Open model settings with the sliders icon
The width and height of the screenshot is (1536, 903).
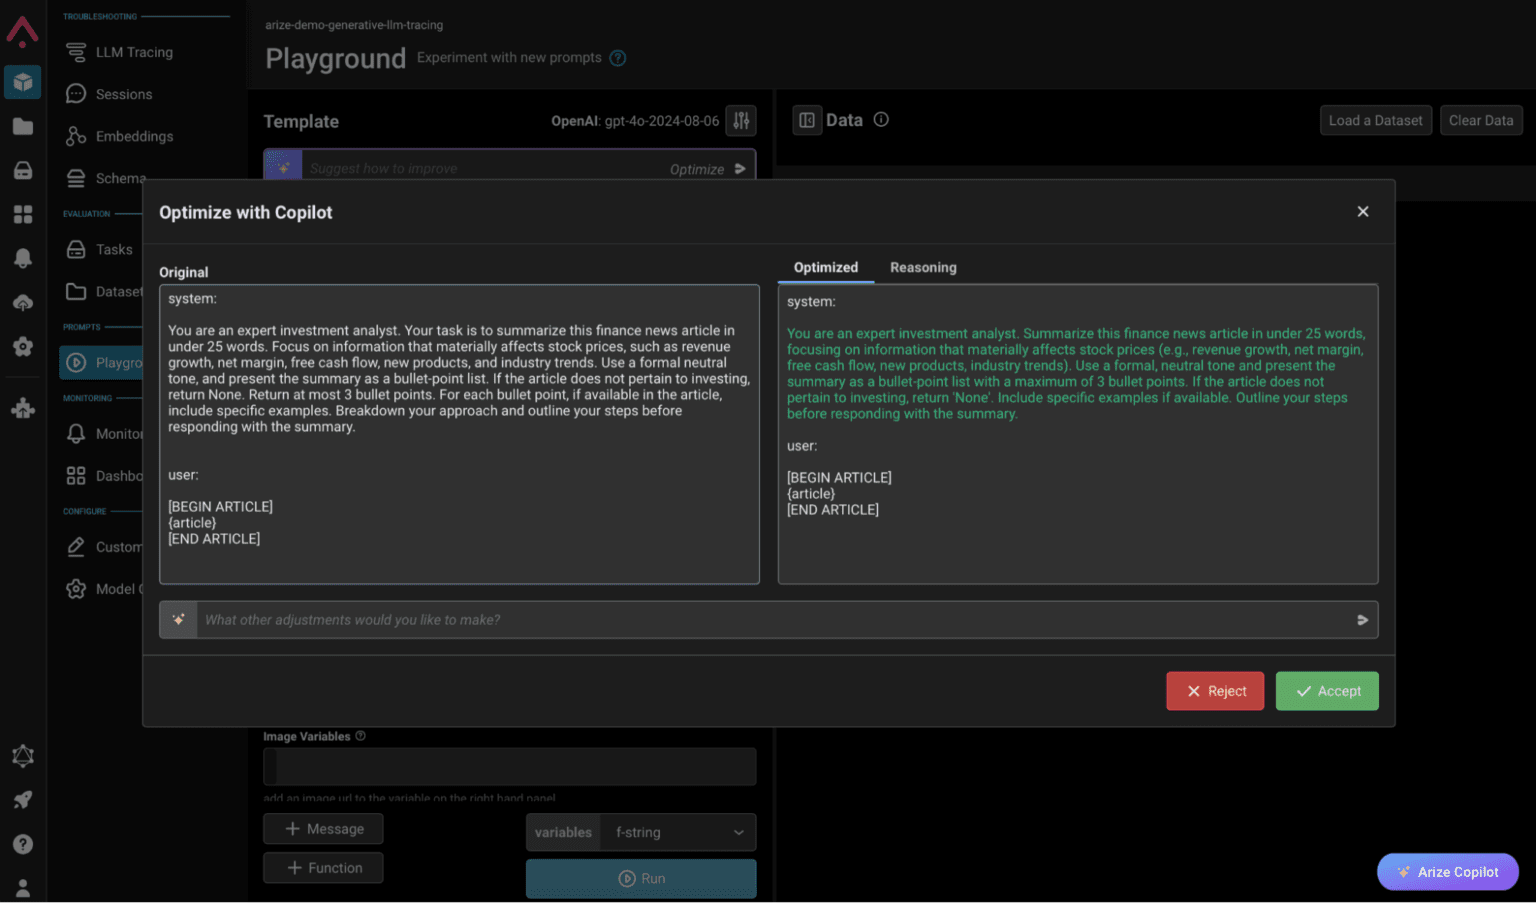(741, 120)
